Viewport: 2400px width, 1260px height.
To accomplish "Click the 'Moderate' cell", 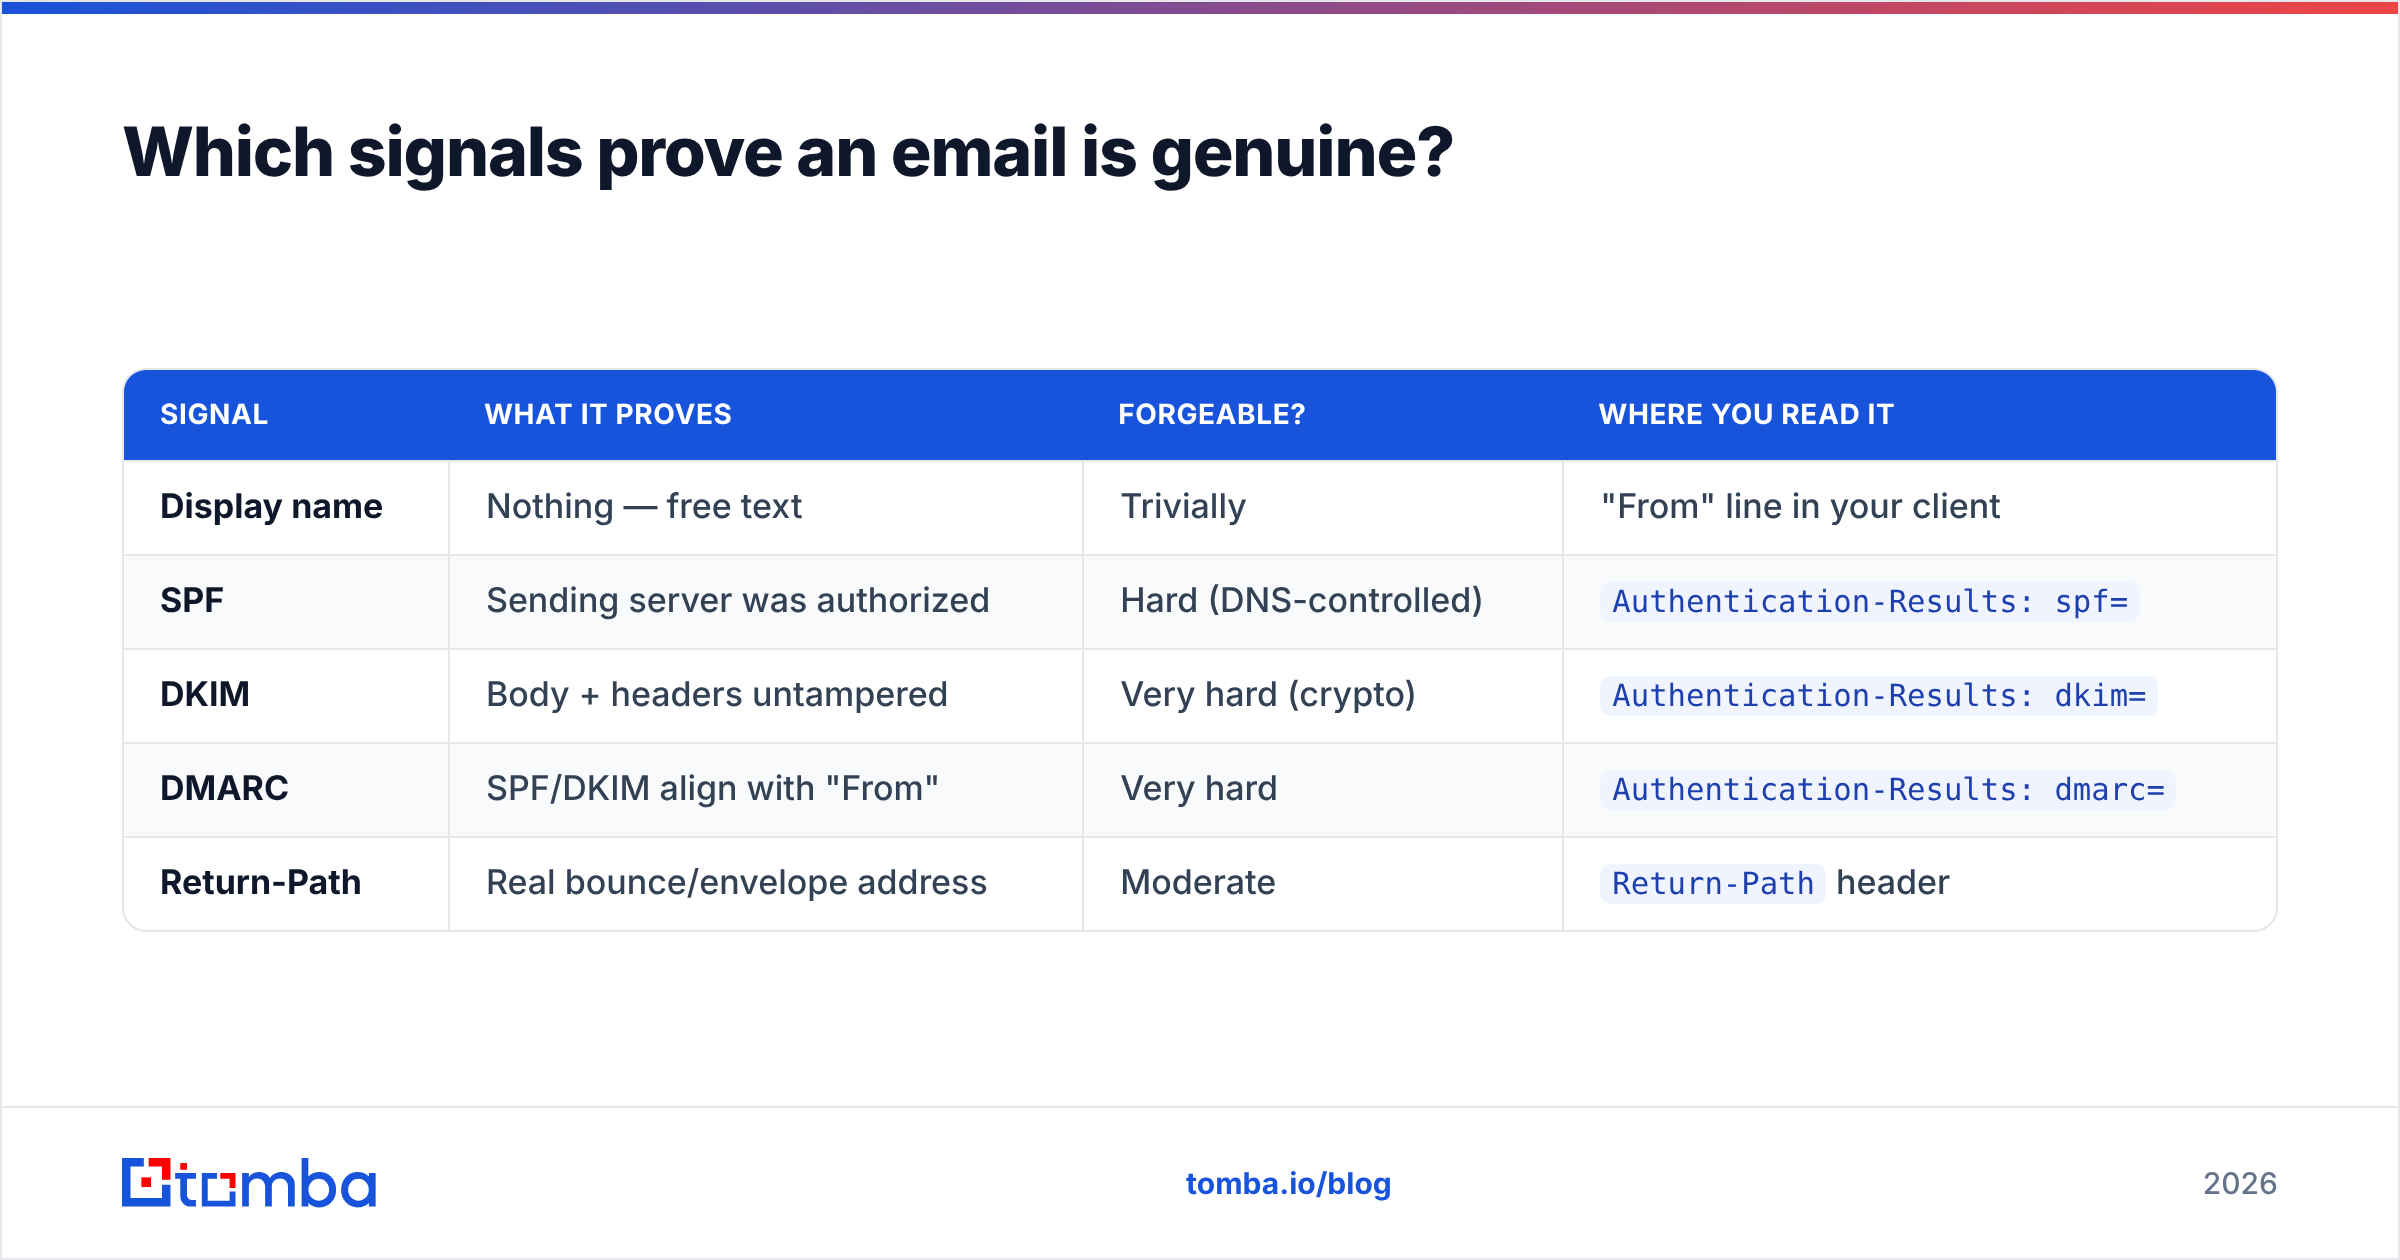I will coord(1198,883).
